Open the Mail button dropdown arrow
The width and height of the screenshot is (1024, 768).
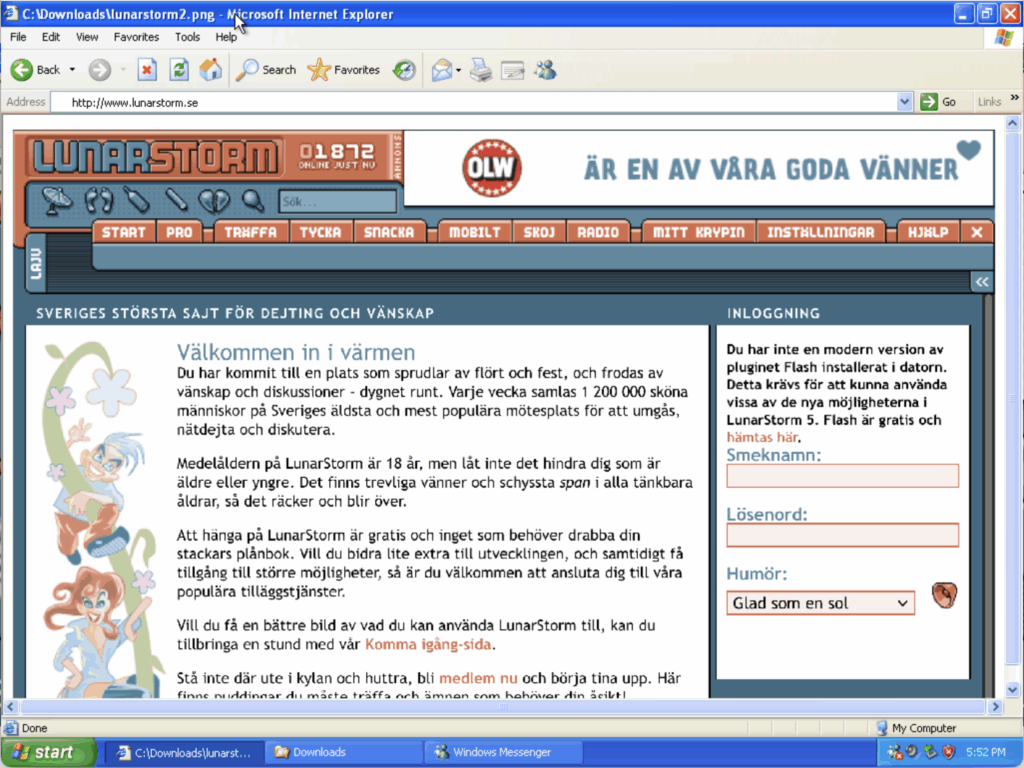click(x=458, y=69)
